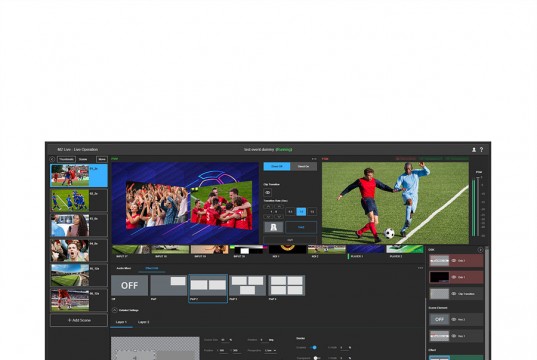Expand the DSK panel circular arrow
Viewport: 537px width, 360px height.
(x=480, y=250)
